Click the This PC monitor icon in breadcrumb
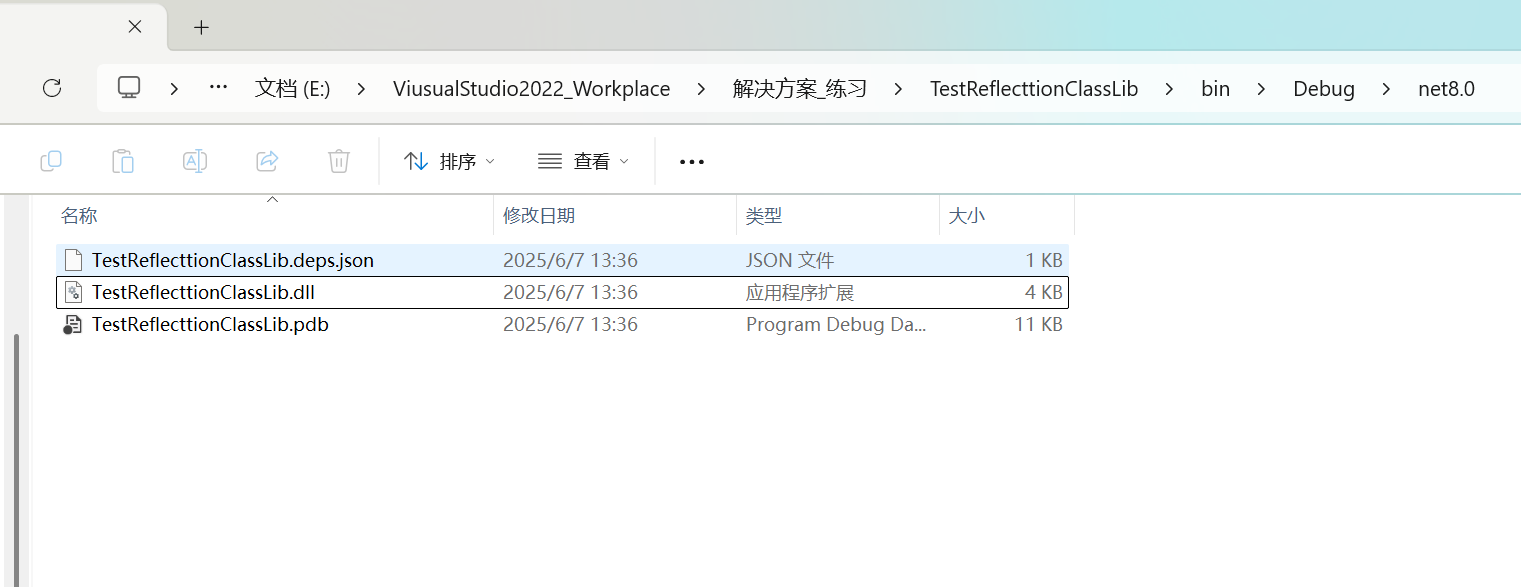Image resolution: width=1521 pixels, height=587 pixels. coord(129,88)
